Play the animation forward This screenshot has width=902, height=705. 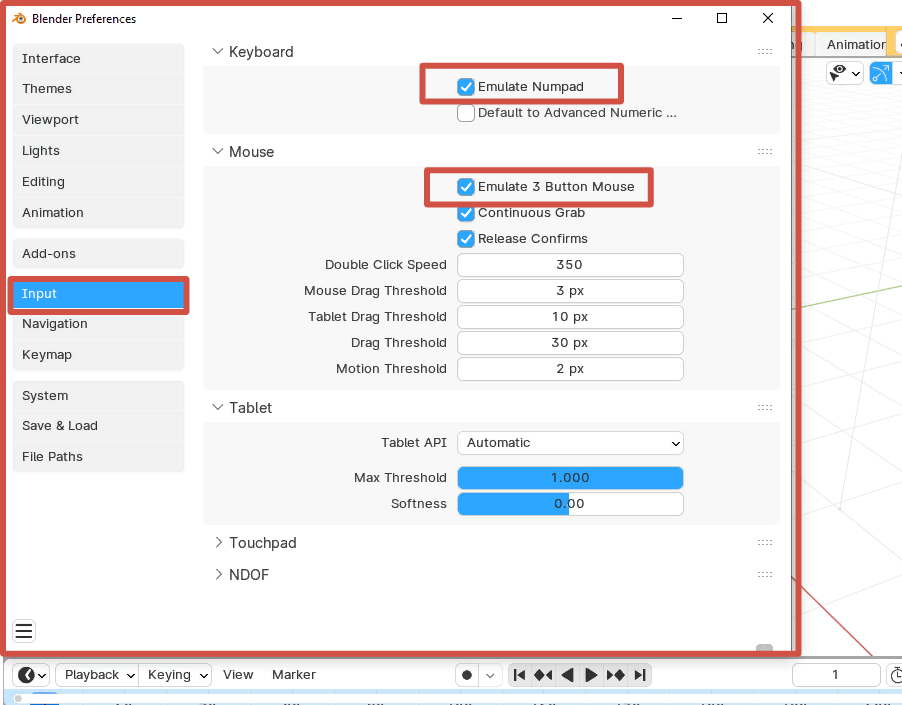click(x=591, y=675)
